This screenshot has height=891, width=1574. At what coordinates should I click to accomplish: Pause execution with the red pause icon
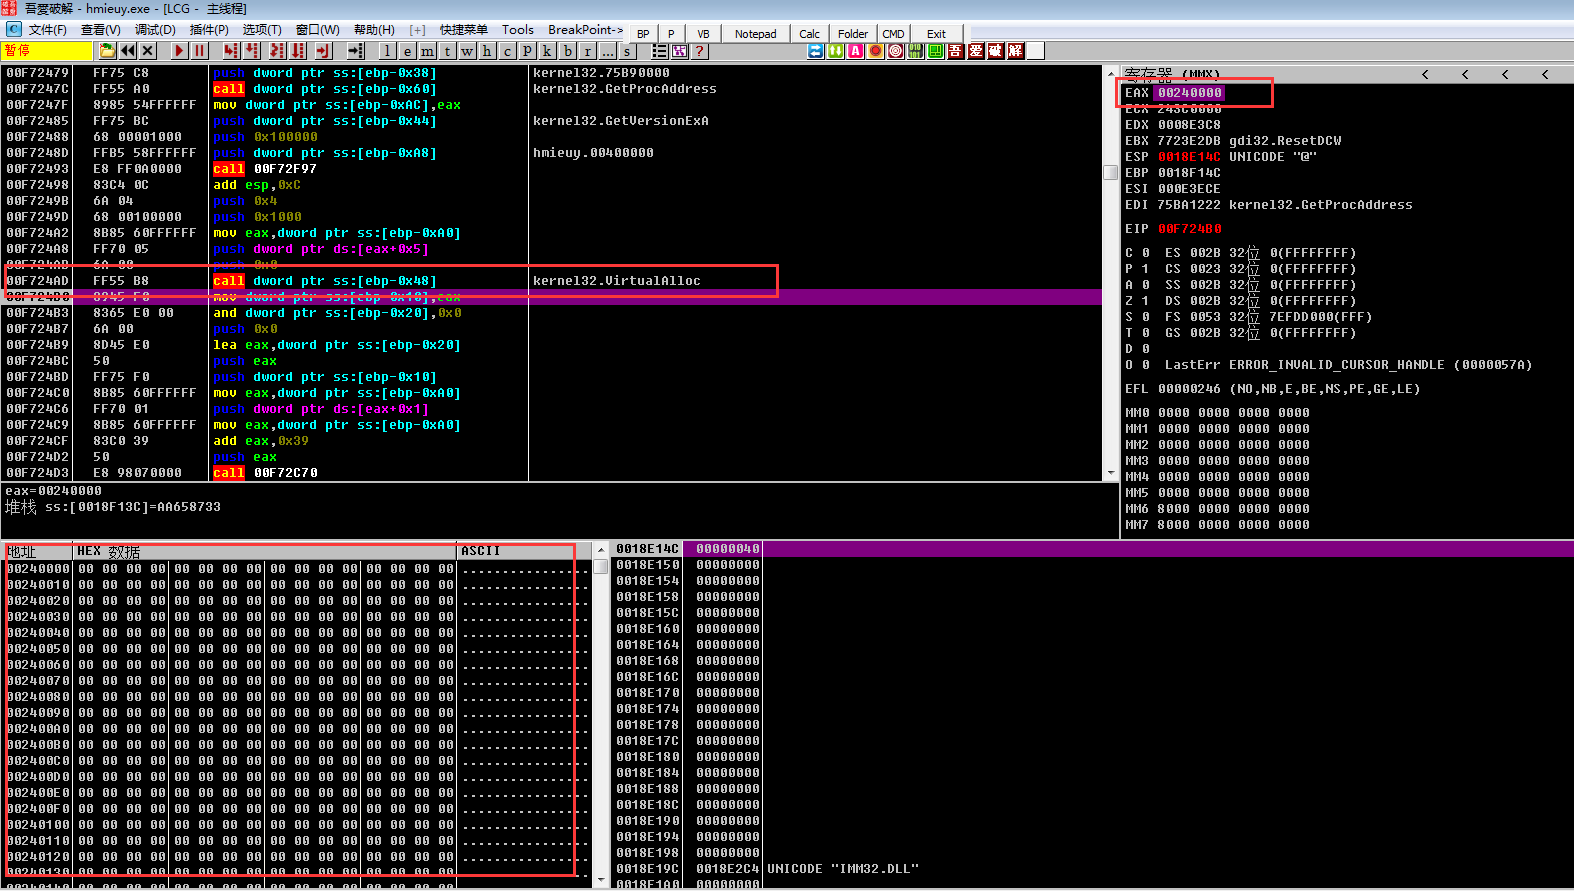pyautogui.click(x=200, y=51)
